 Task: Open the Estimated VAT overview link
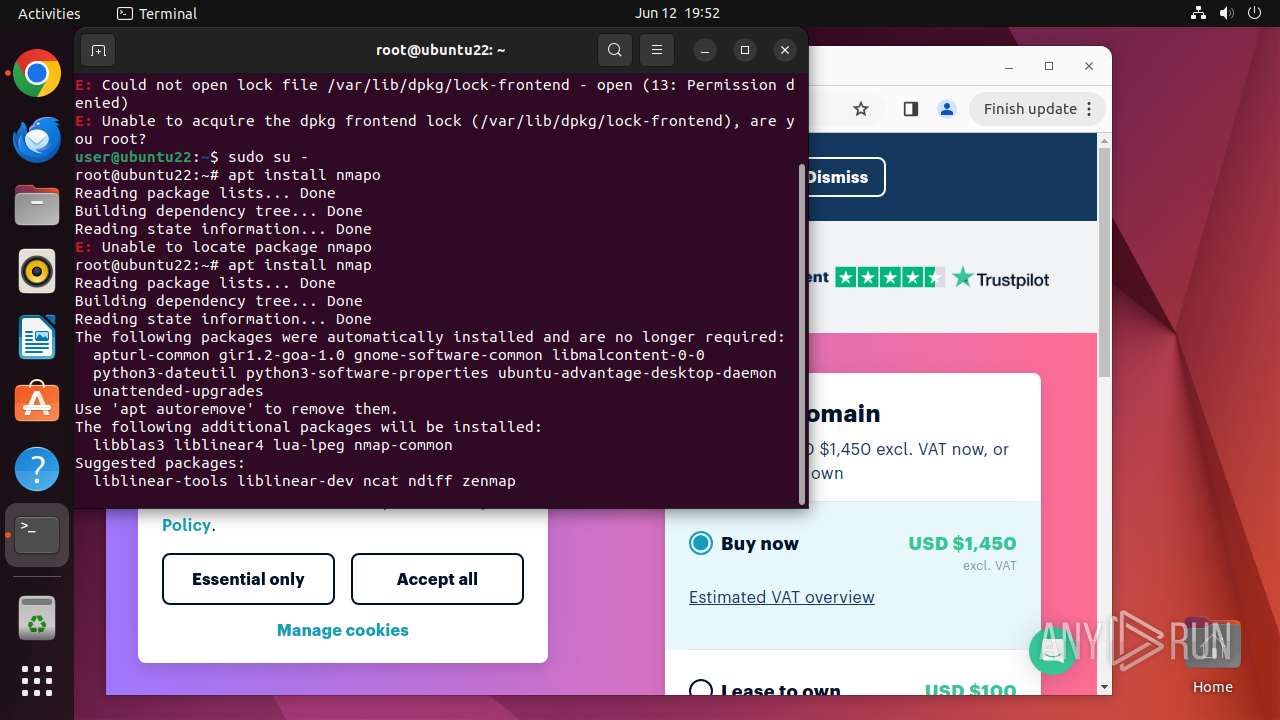click(x=782, y=597)
